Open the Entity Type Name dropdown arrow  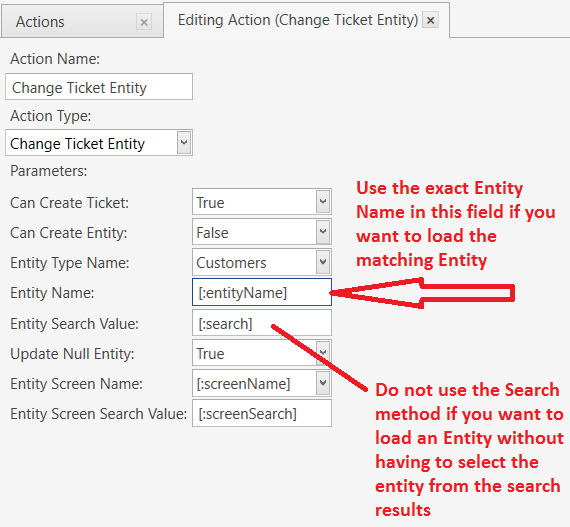(323, 262)
